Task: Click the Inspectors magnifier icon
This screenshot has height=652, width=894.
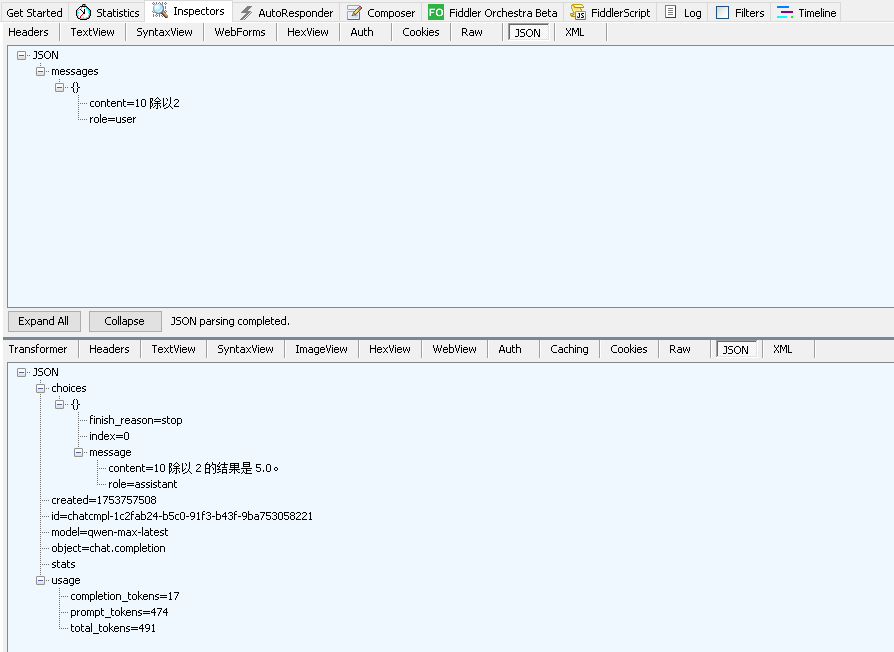Action: tap(160, 12)
